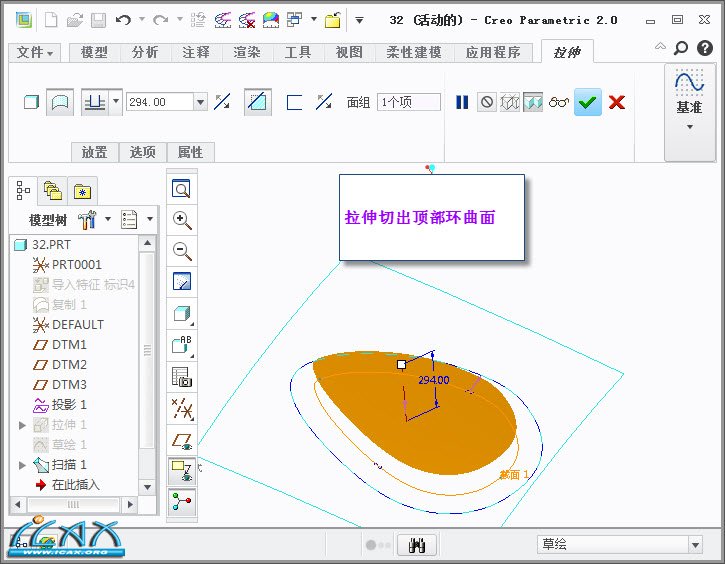Pause the extrude tool
Image resolution: width=725 pixels, height=564 pixels.
(x=462, y=102)
